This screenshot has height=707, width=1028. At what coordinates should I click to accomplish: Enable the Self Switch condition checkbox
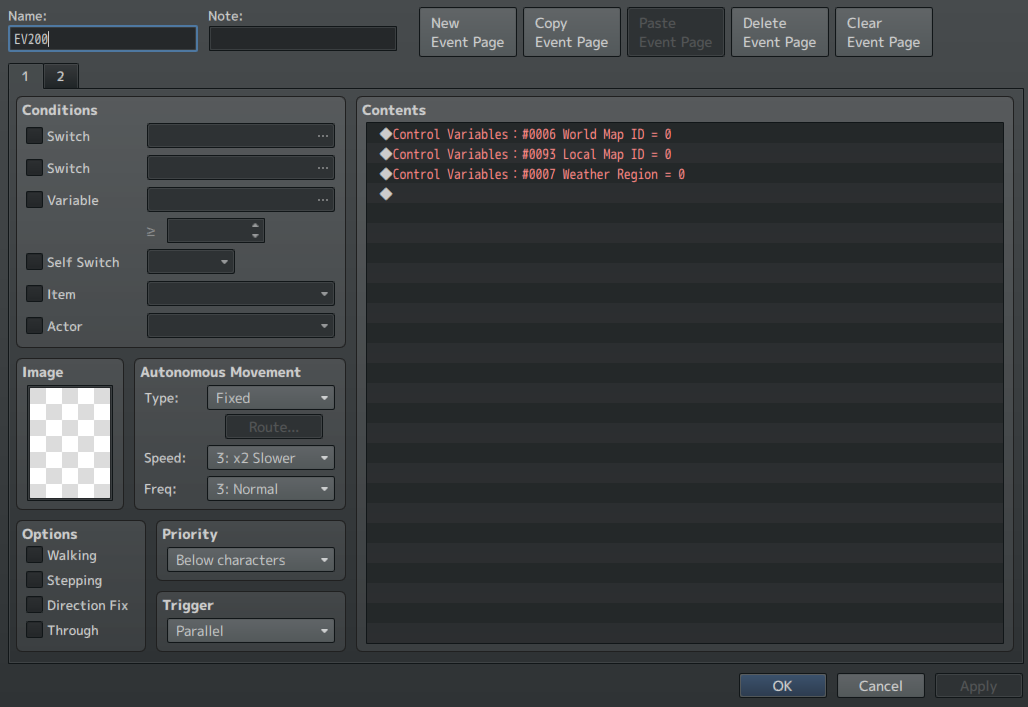coord(35,262)
